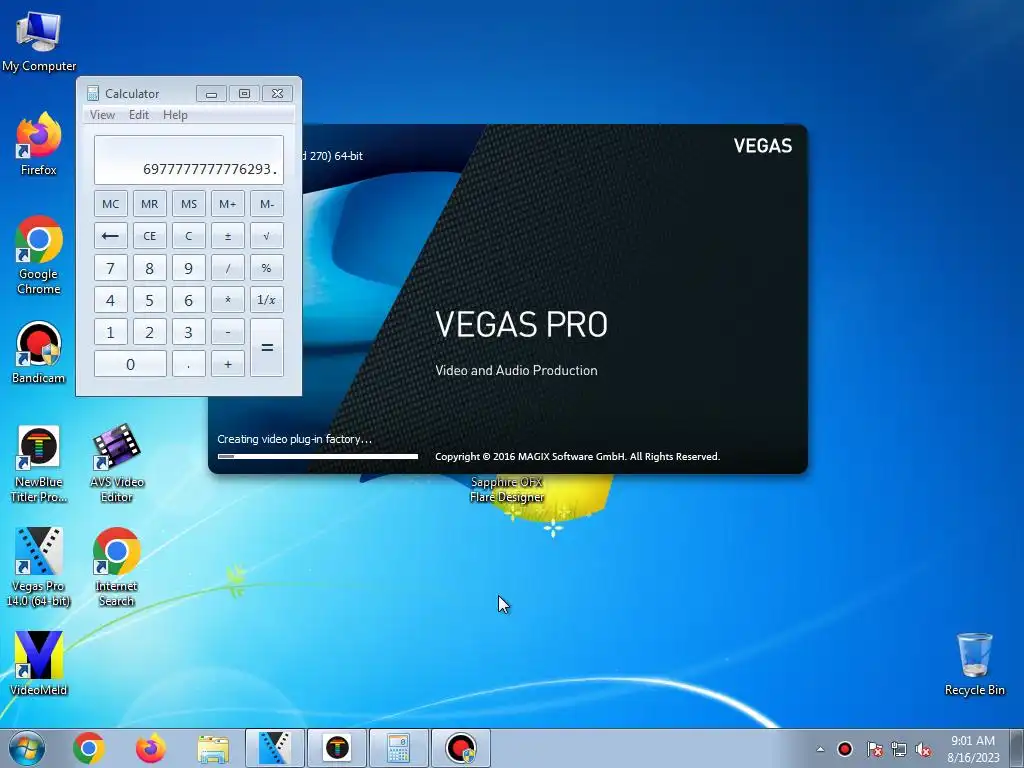Open Action Center flag tray icon
The width and height of the screenshot is (1024, 768).
(x=874, y=749)
